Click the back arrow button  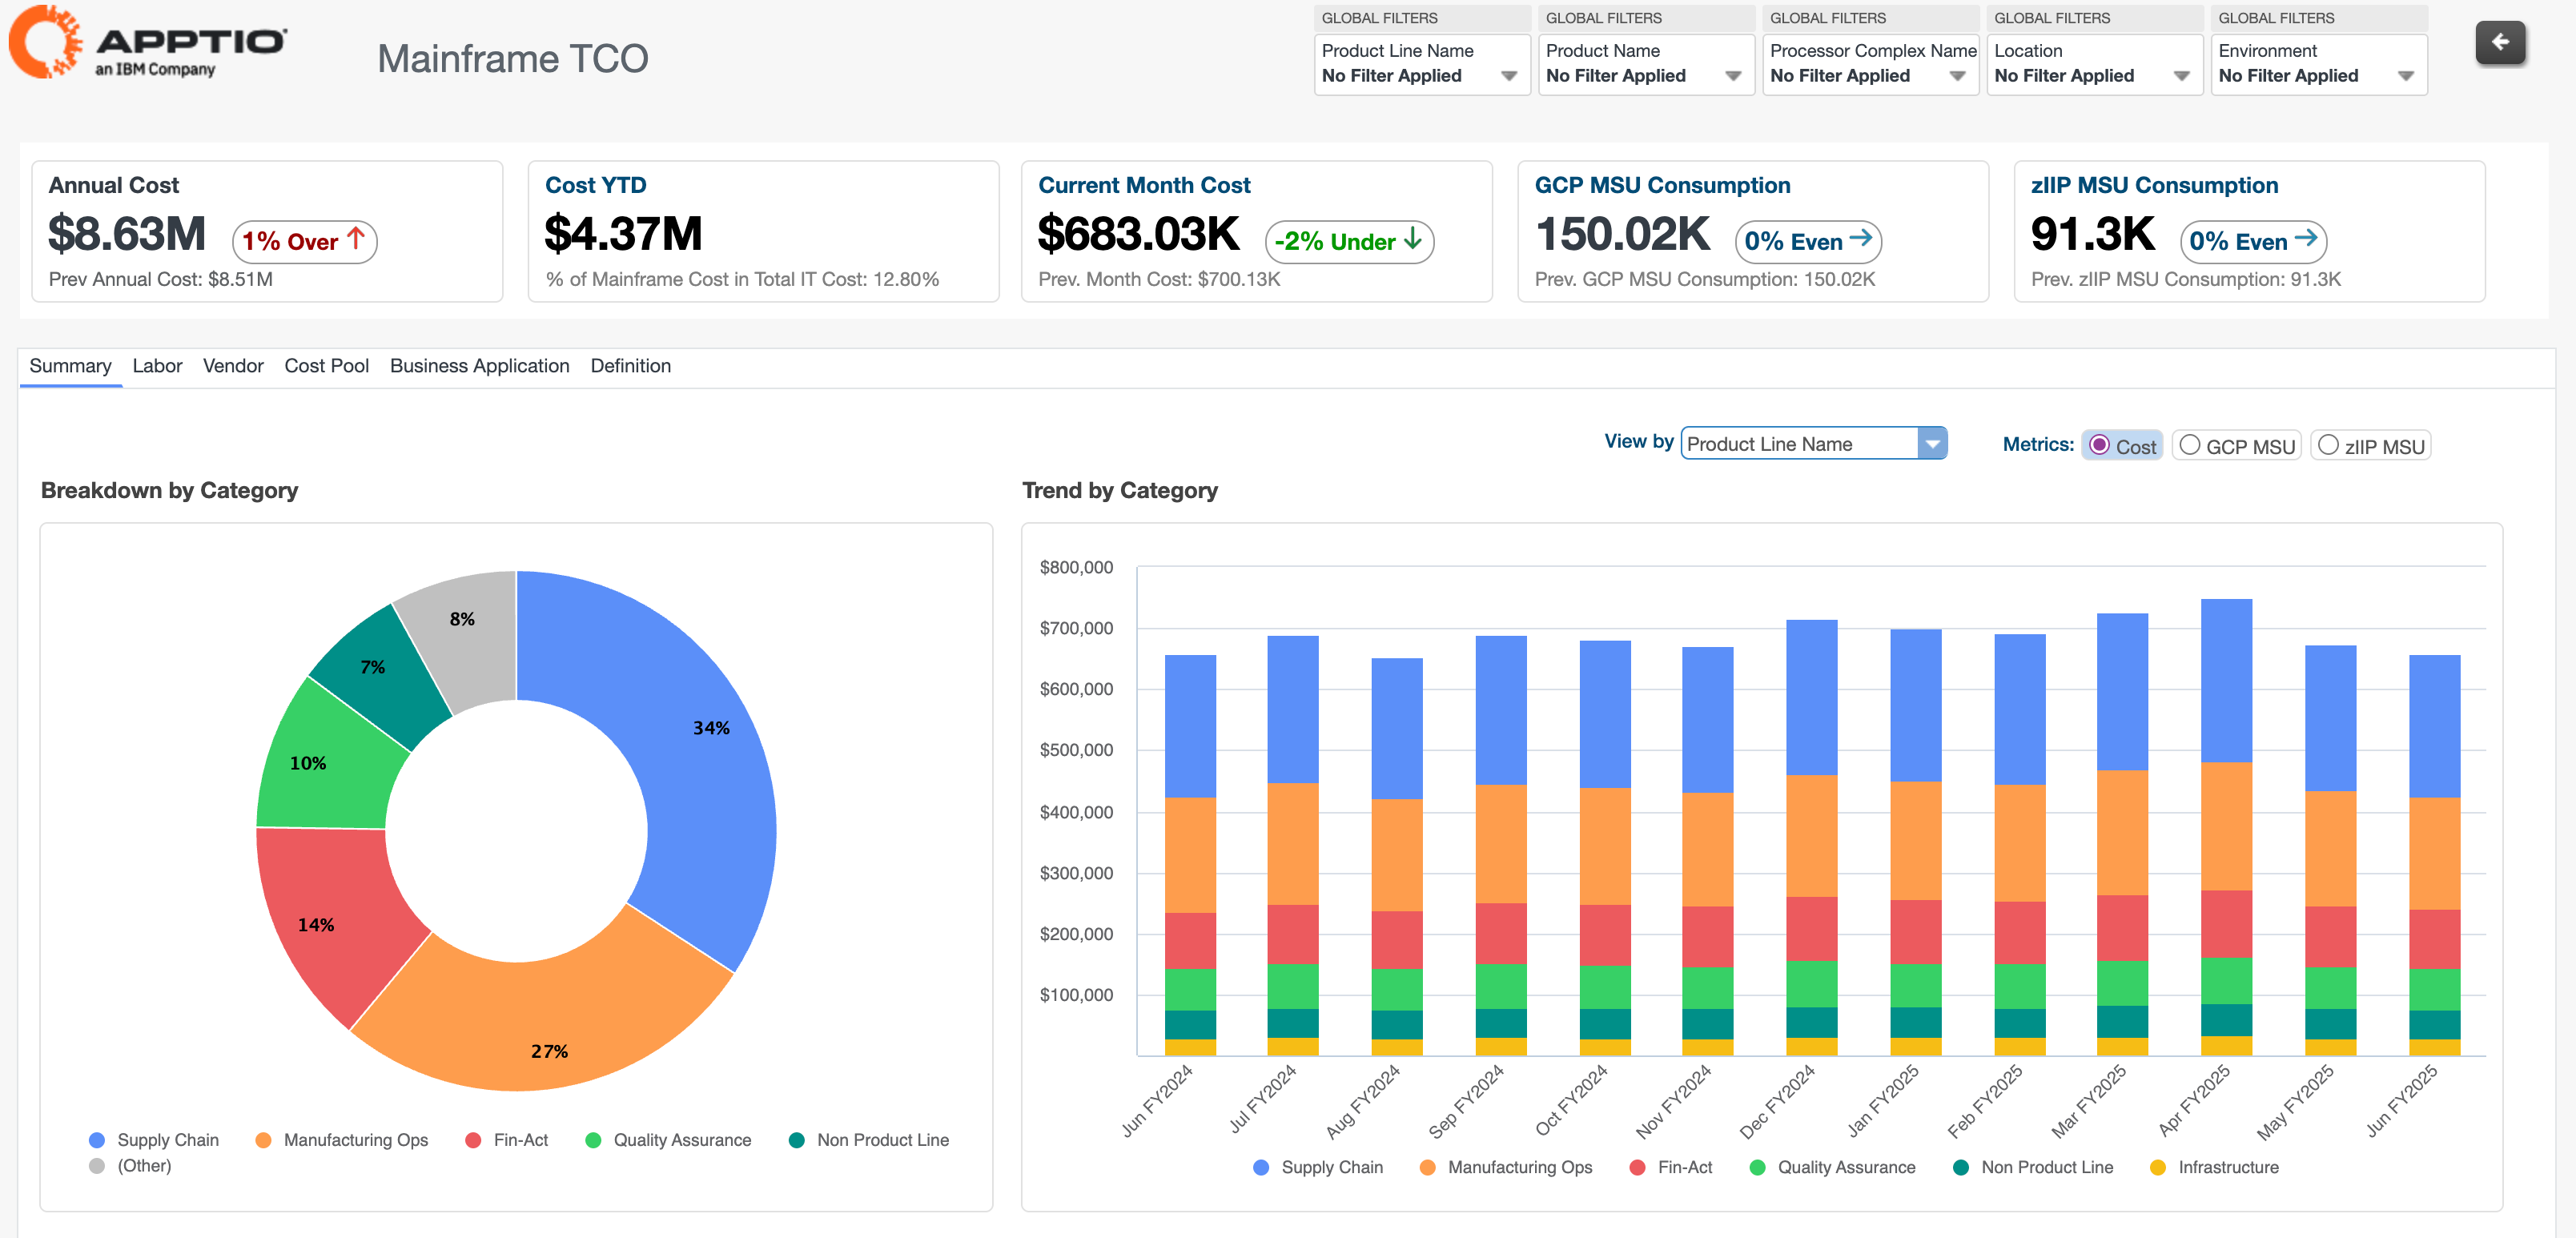coord(2499,43)
